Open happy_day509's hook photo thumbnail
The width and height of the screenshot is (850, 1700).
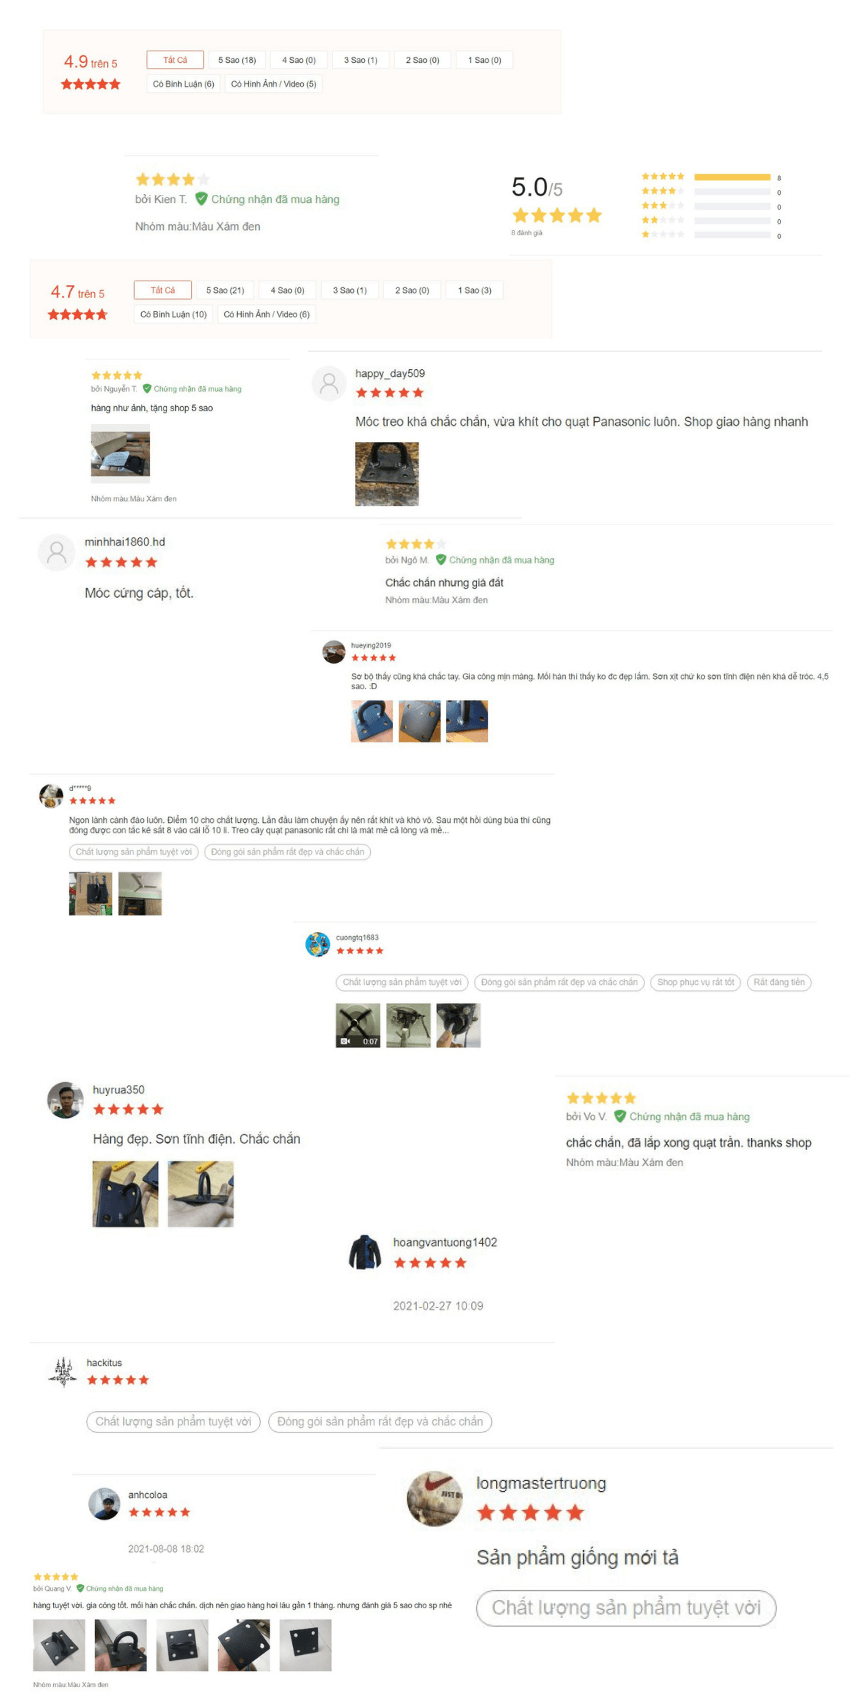click(x=387, y=474)
